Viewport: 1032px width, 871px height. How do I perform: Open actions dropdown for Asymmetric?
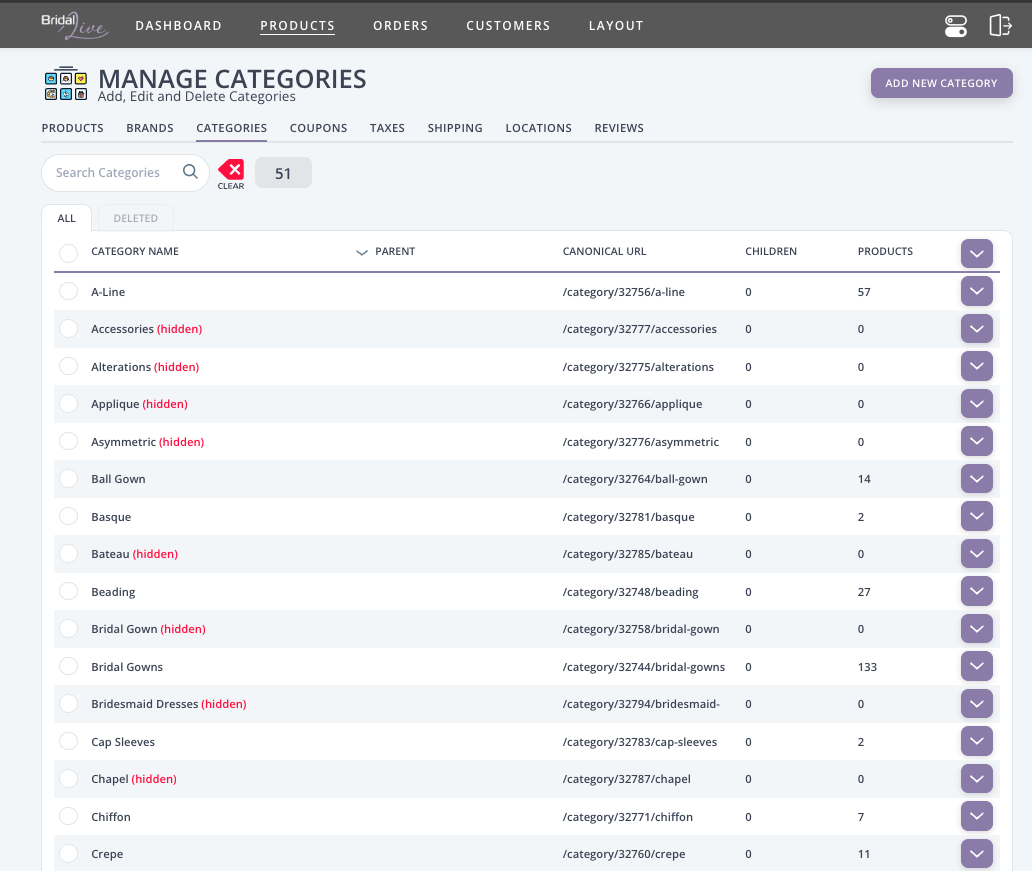coord(977,441)
